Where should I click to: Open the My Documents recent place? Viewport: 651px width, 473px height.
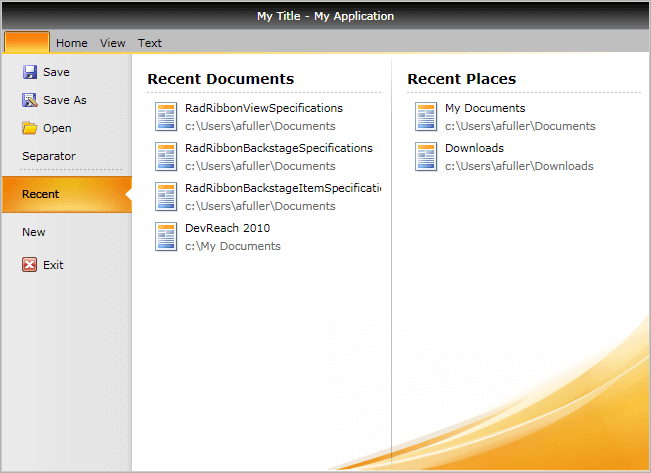(x=485, y=108)
